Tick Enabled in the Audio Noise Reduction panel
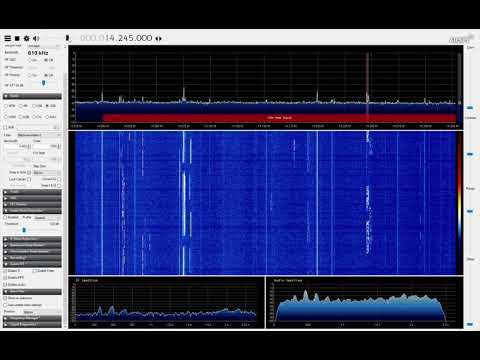The width and height of the screenshot is (480, 360). pos(5,217)
